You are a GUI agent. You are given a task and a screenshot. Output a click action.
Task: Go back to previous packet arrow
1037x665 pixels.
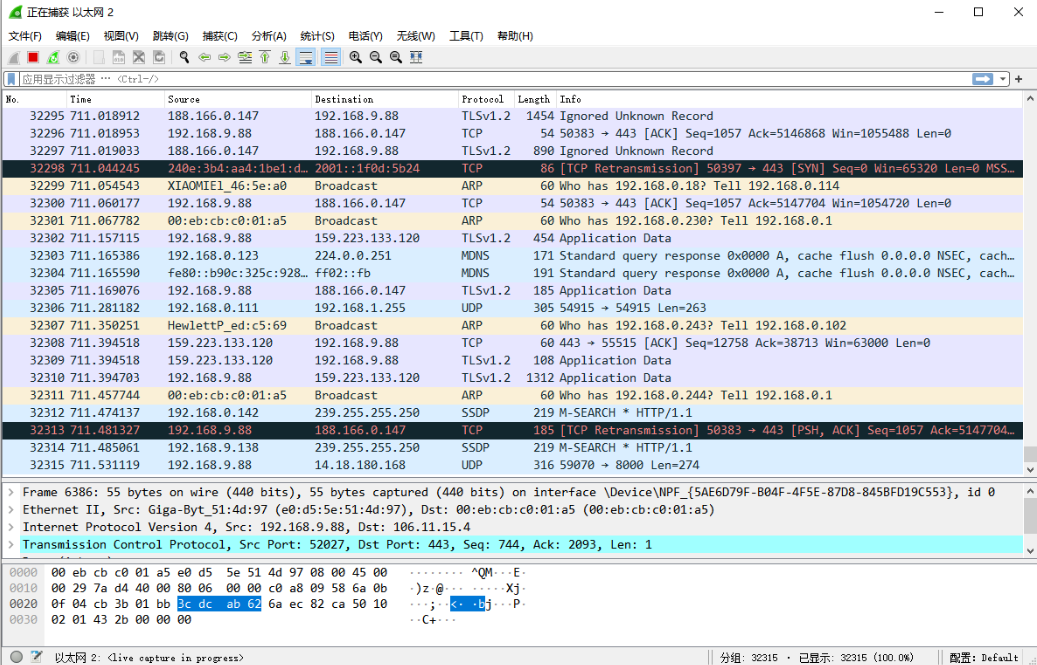click(x=204, y=58)
